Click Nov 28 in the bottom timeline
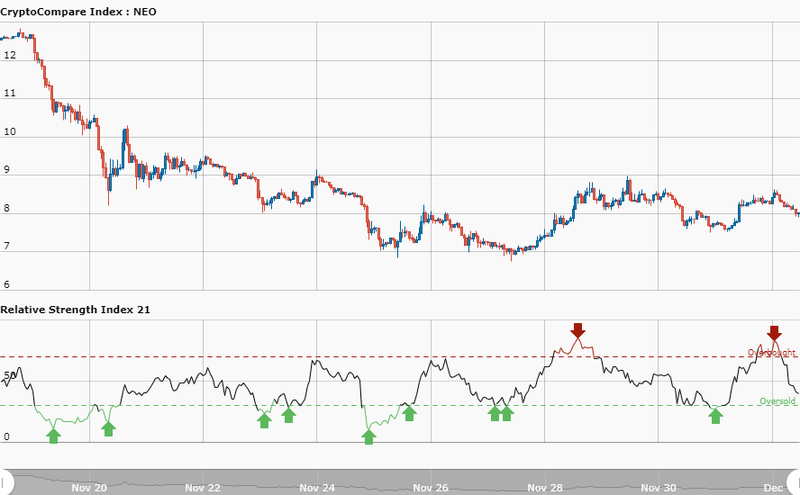This screenshot has width=800, height=495. click(x=545, y=488)
